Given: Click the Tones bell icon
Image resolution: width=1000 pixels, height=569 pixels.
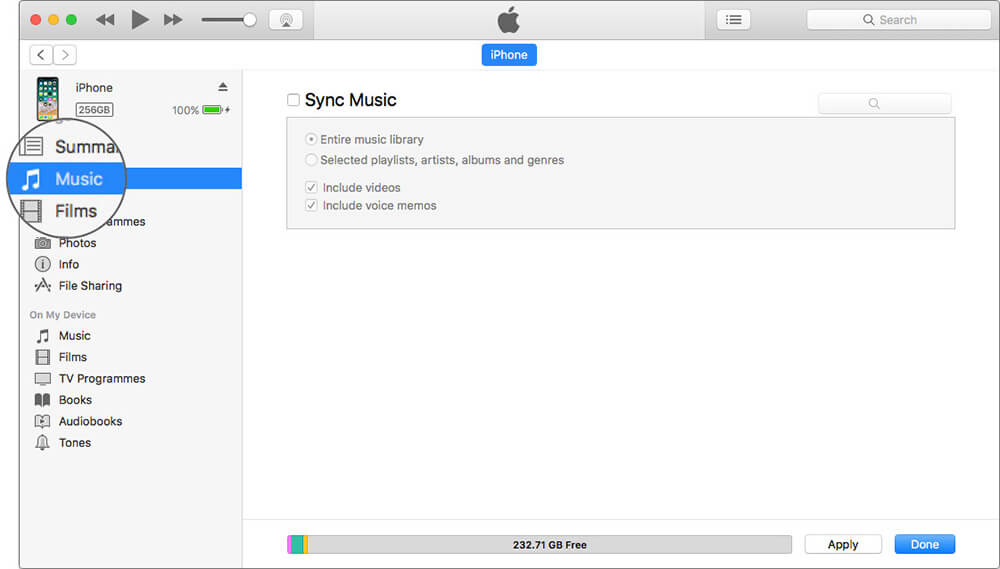Looking at the screenshot, I should point(43,443).
